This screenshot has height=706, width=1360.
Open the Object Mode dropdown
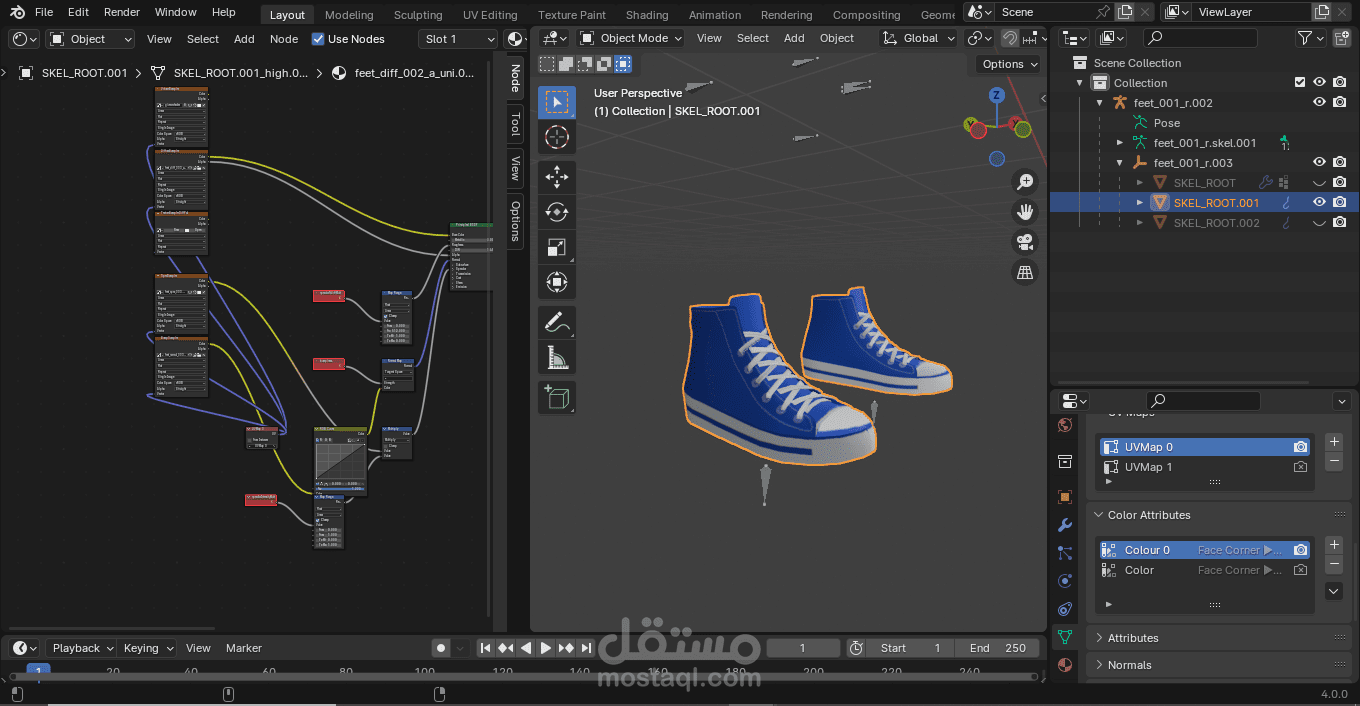point(631,38)
